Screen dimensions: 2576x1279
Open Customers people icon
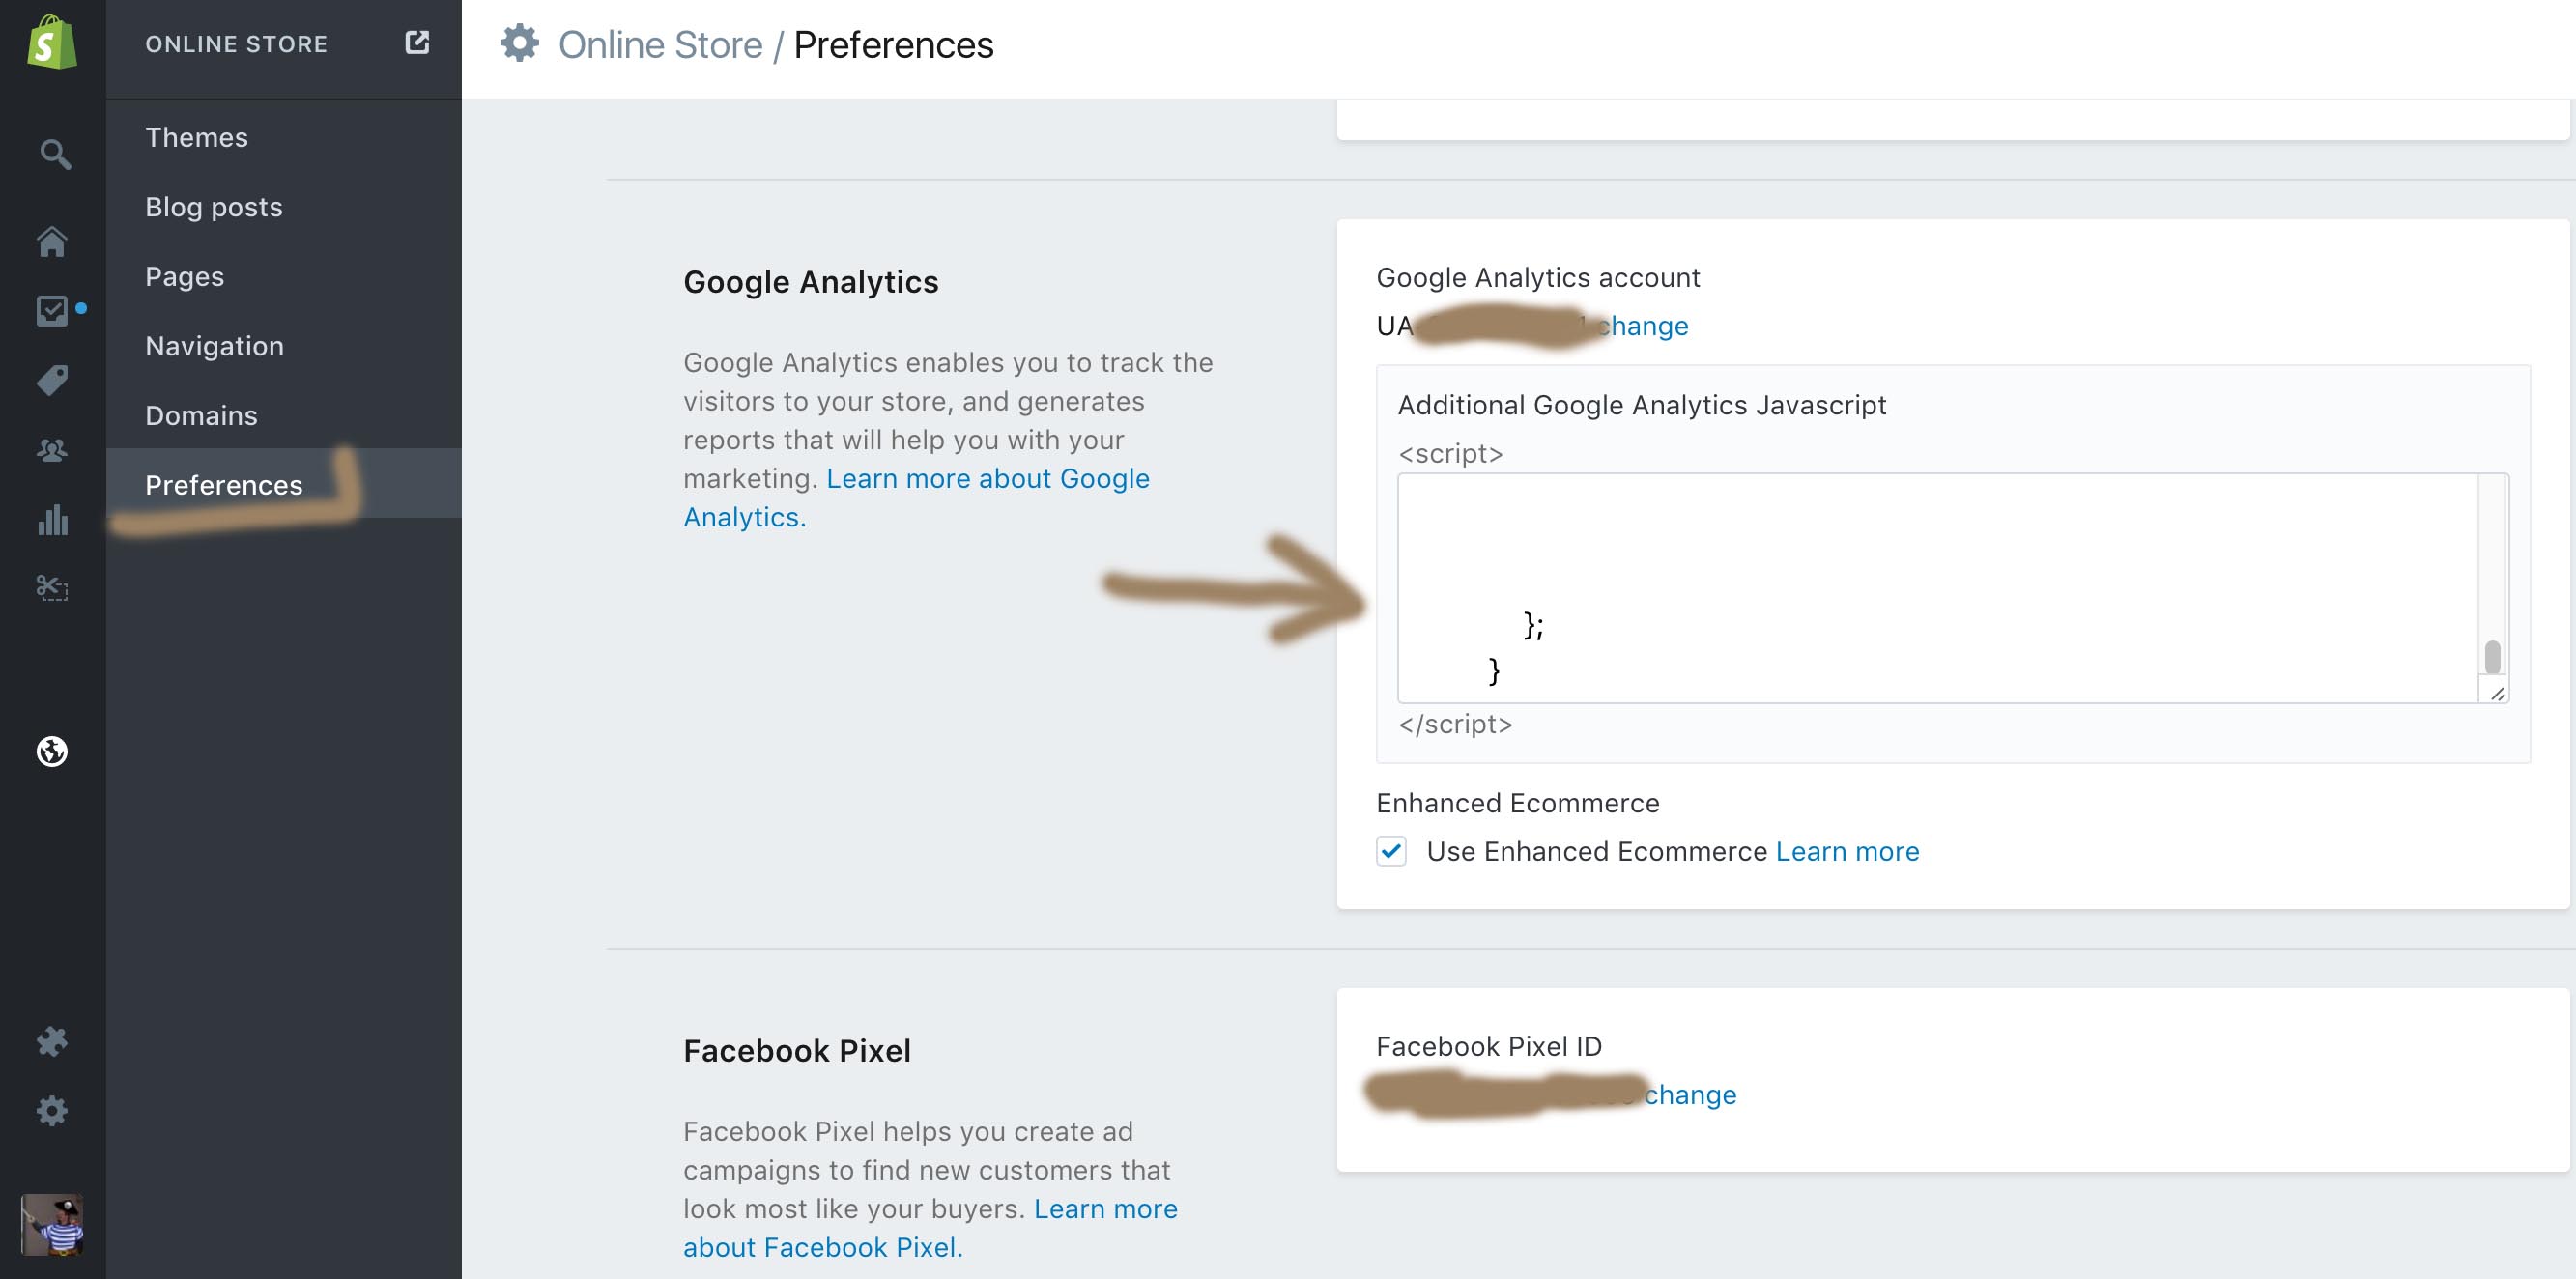pyautogui.click(x=52, y=450)
